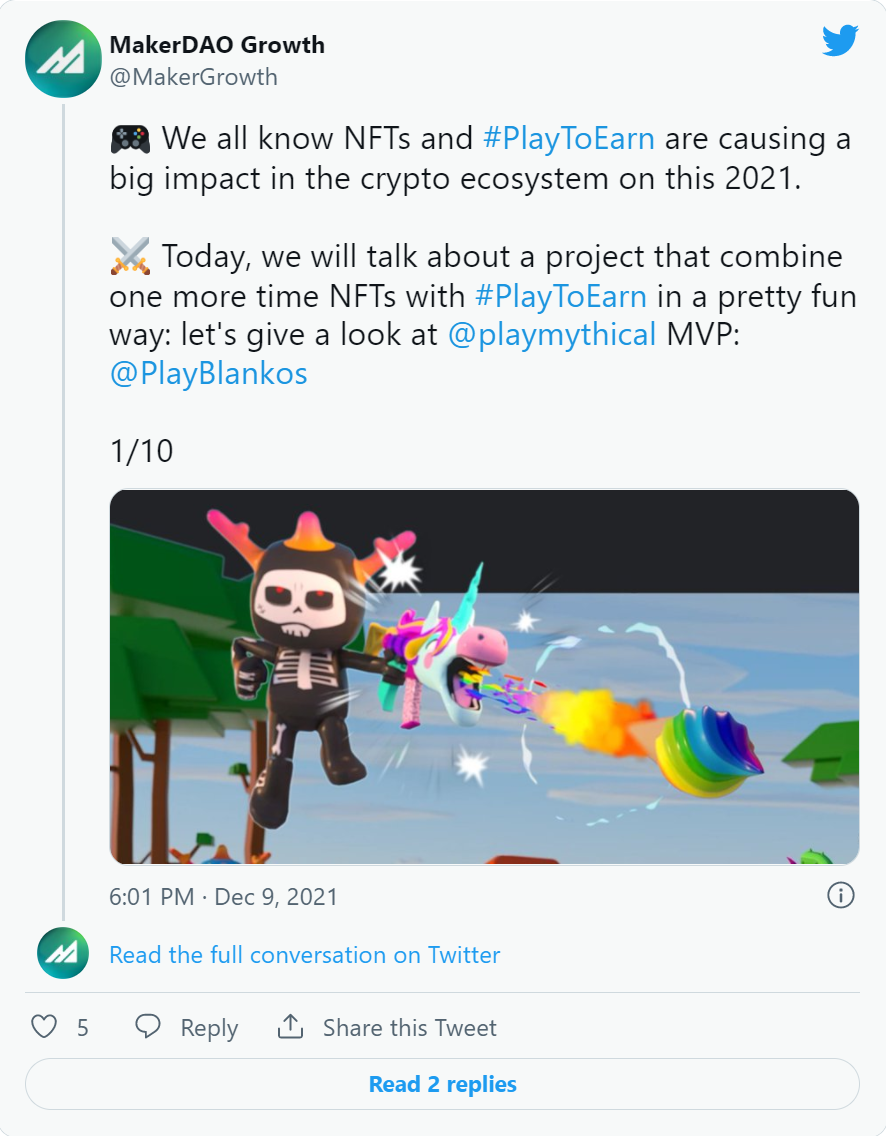Click the share upload arrow icon
The height and width of the screenshot is (1136, 886).
[x=291, y=1026]
